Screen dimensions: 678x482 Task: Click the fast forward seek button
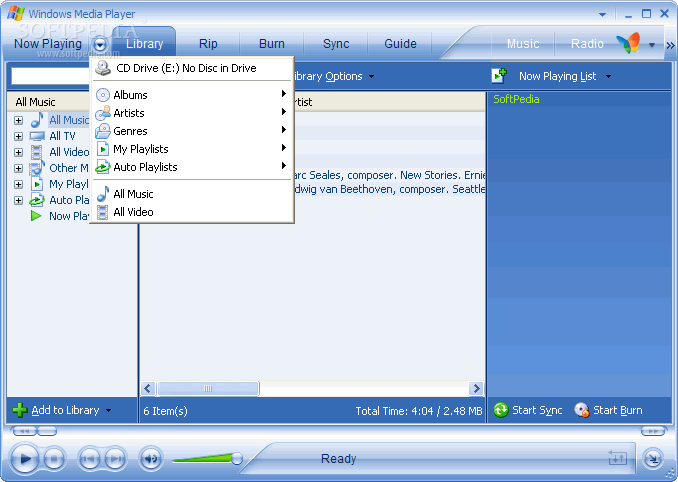[x=653, y=431]
